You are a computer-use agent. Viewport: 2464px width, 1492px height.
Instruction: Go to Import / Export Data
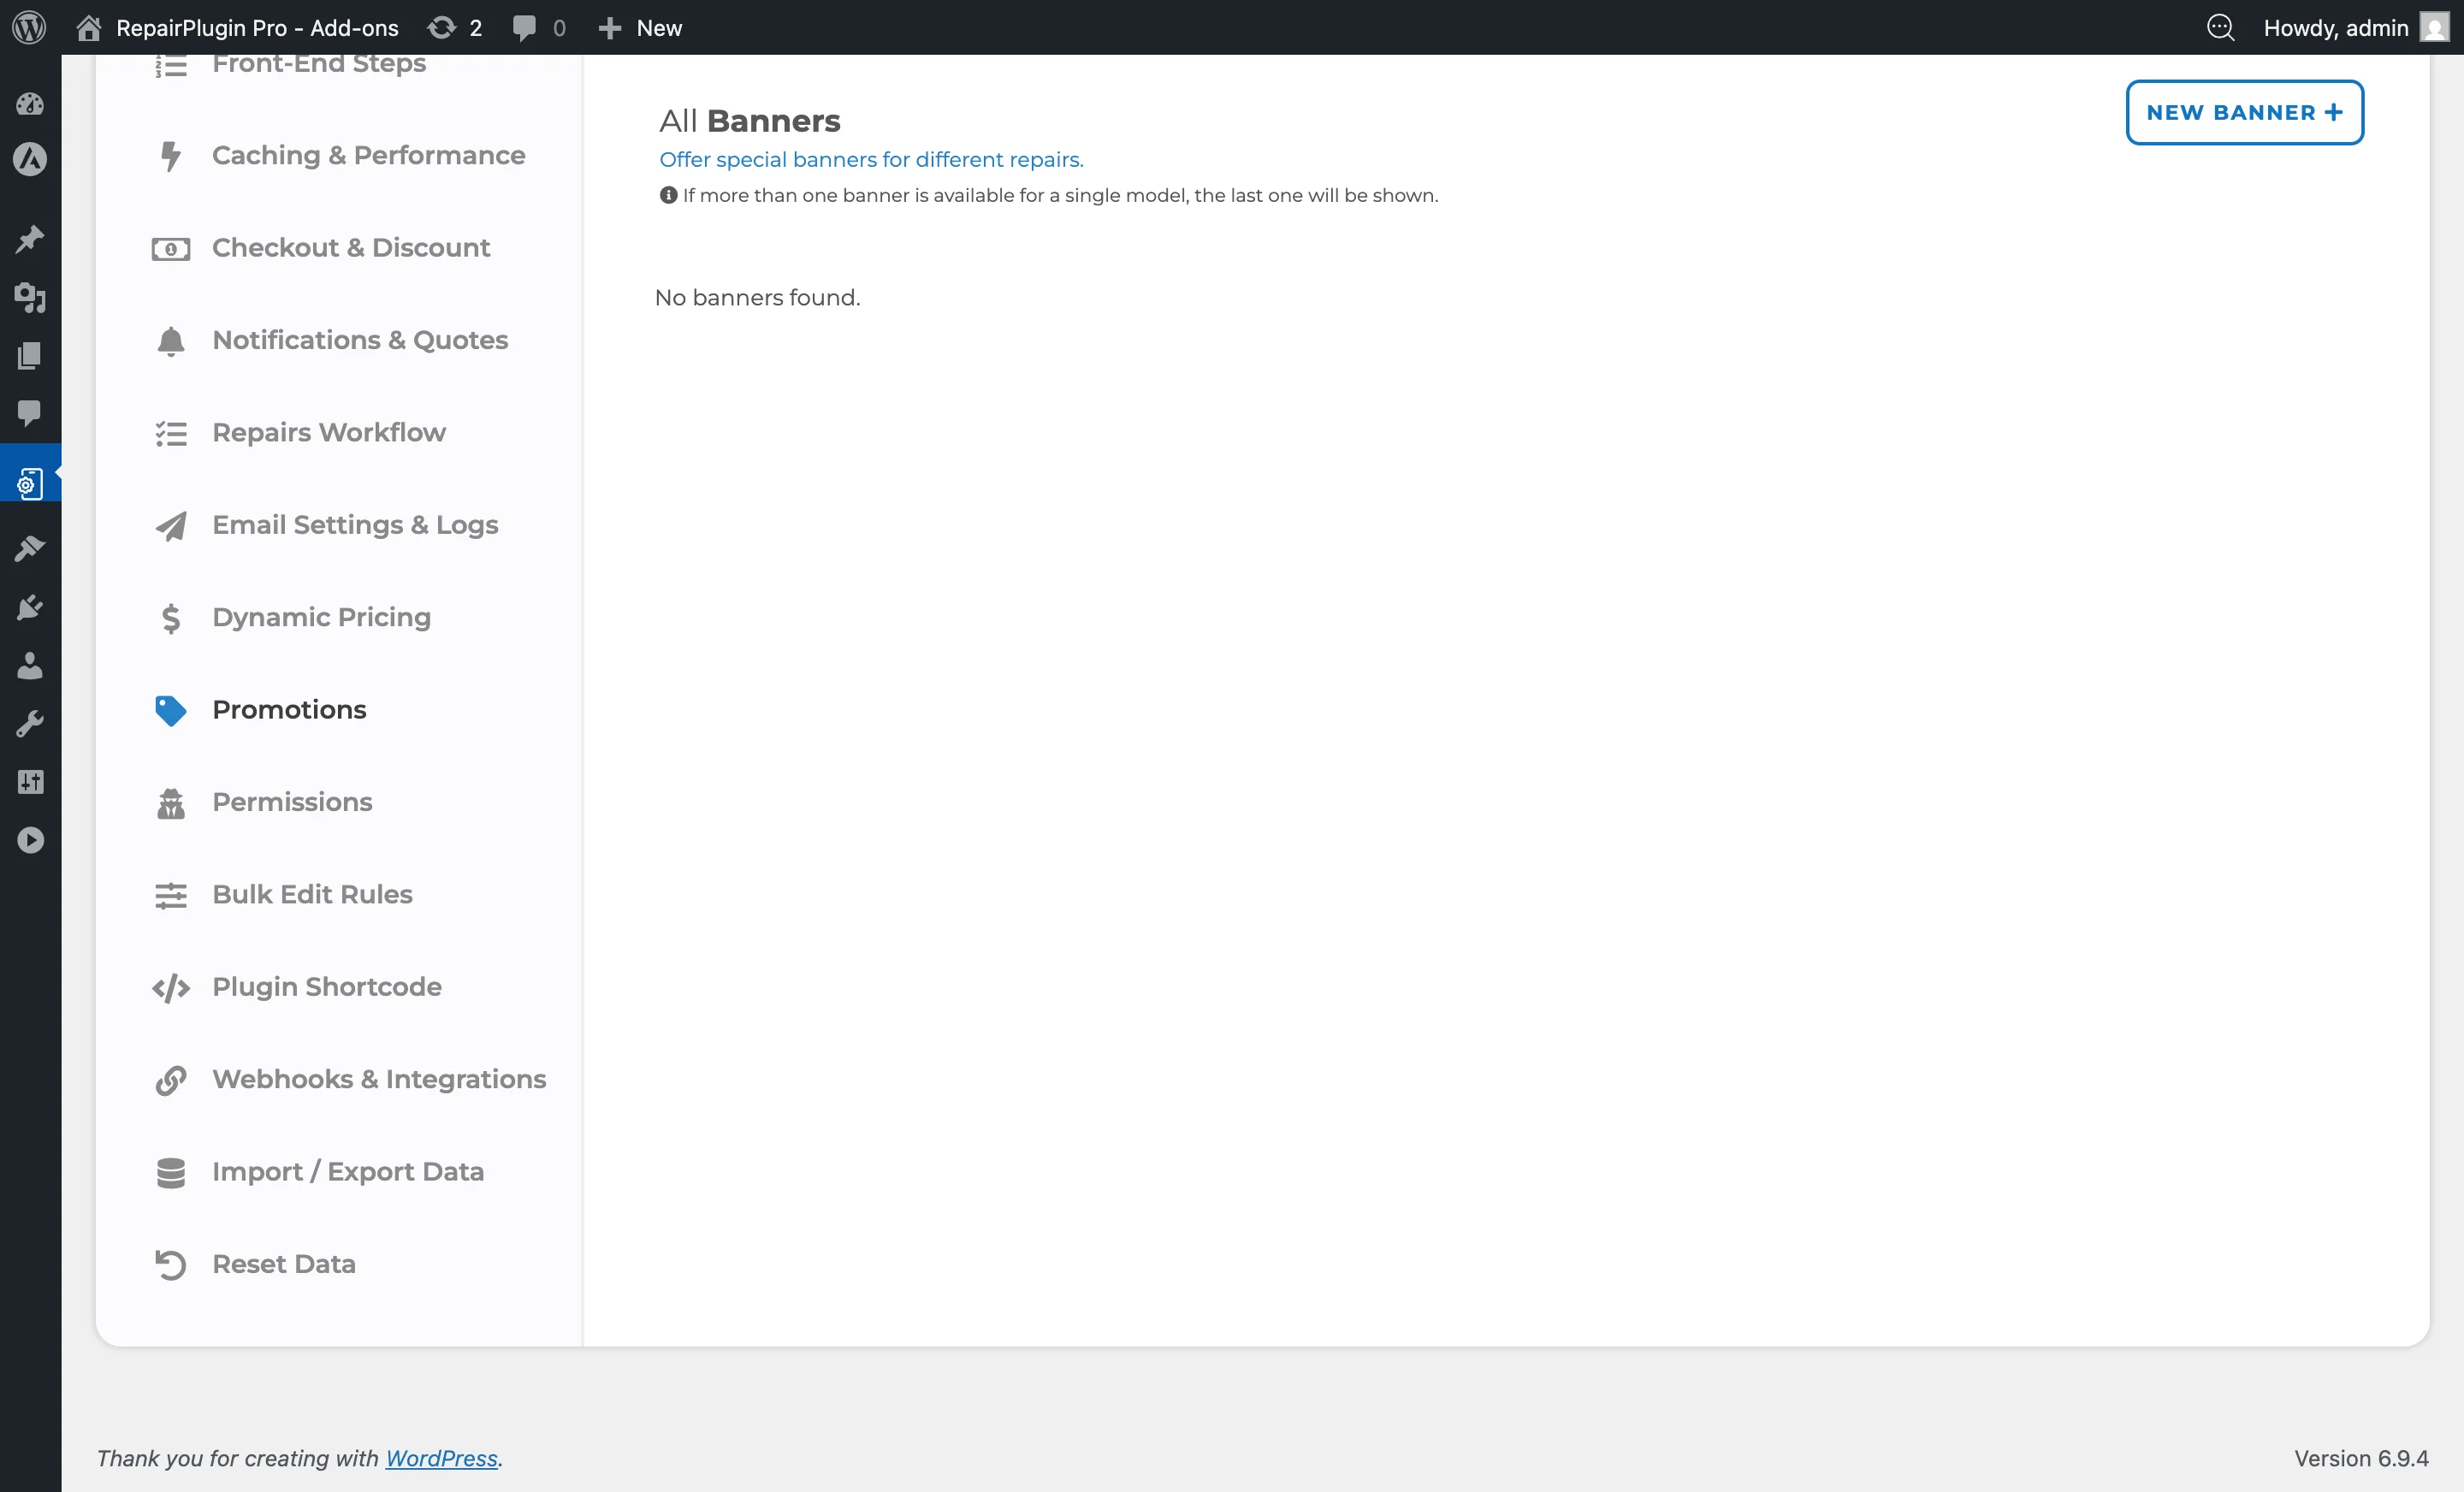coord(348,1171)
